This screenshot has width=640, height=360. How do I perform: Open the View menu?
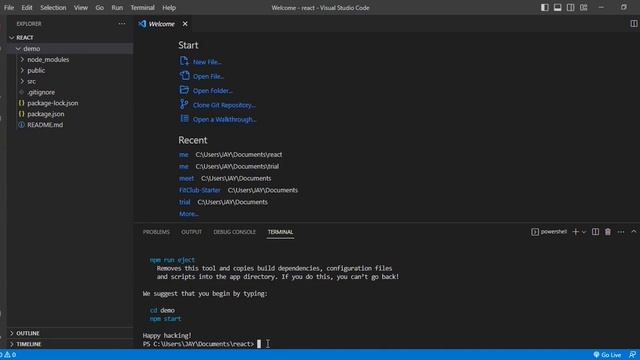pyautogui.click(x=81, y=8)
